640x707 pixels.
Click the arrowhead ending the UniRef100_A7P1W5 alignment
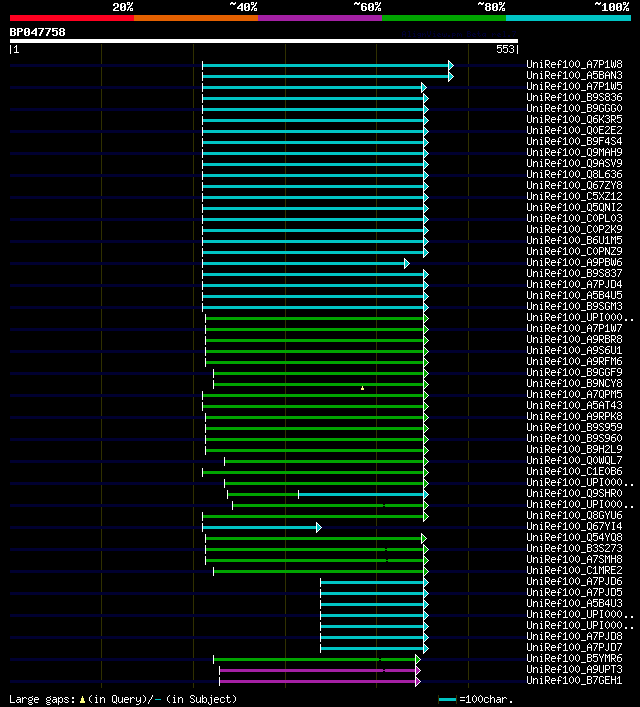[x=424, y=87]
